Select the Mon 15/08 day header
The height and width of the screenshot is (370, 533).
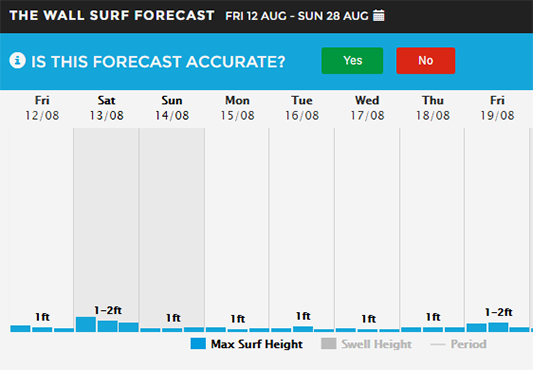click(237, 108)
